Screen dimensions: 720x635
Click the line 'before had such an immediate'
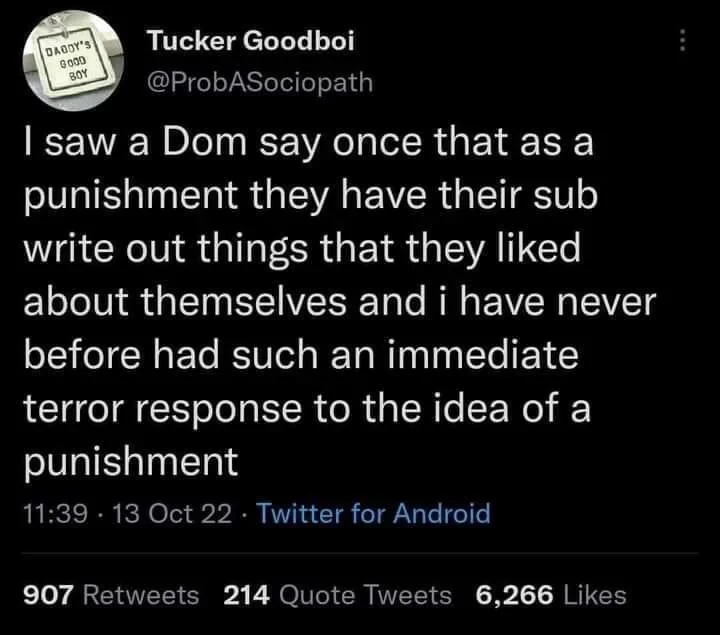tap(301, 355)
